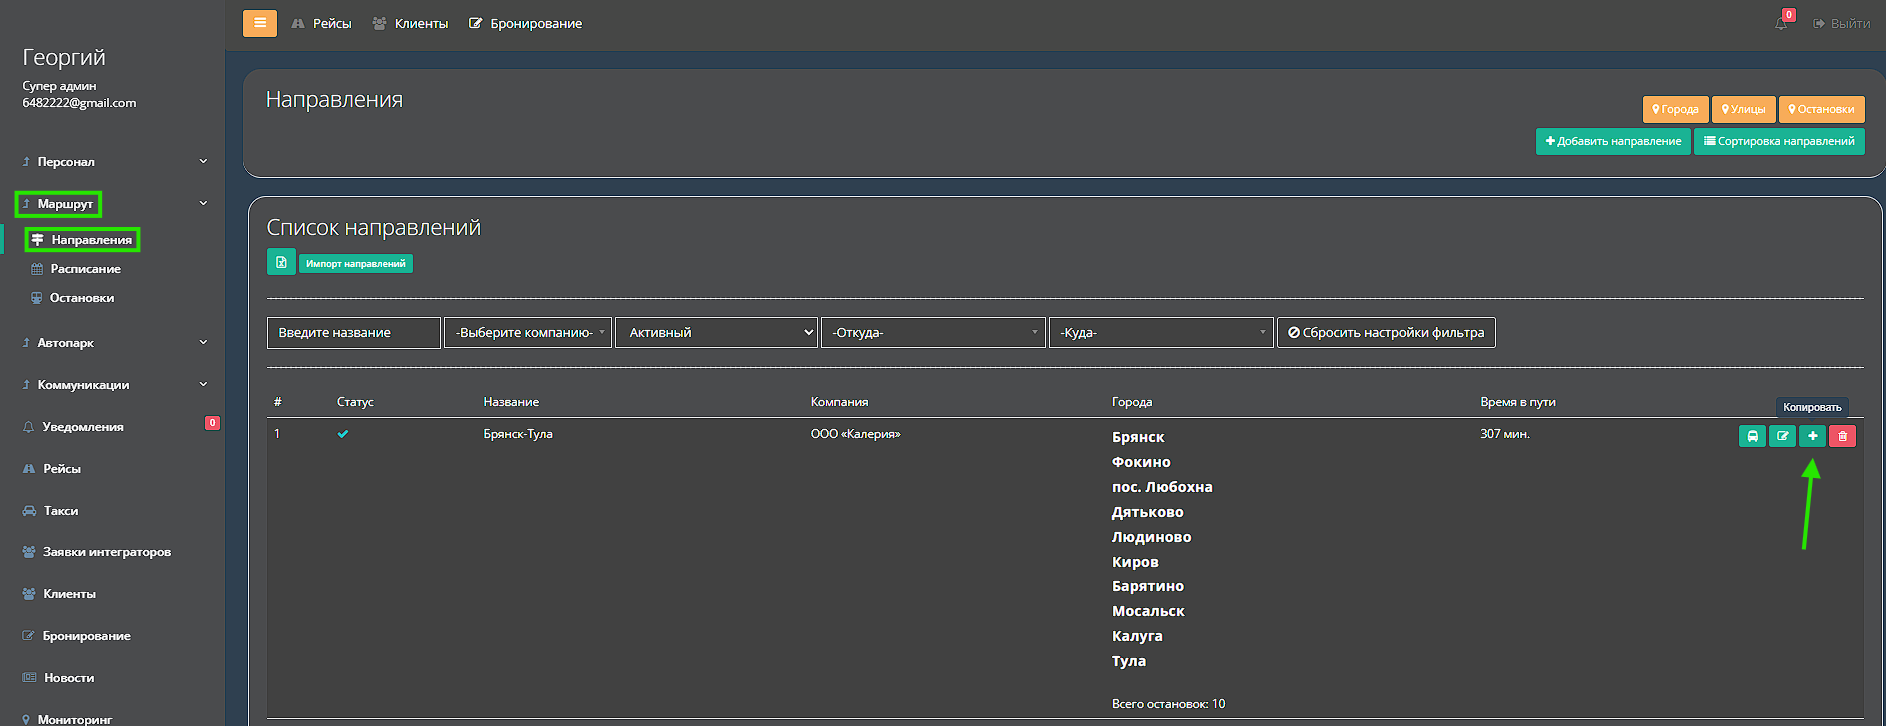Click Добавить направление button
Viewport: 1886px width, 726px height.
1613,141
